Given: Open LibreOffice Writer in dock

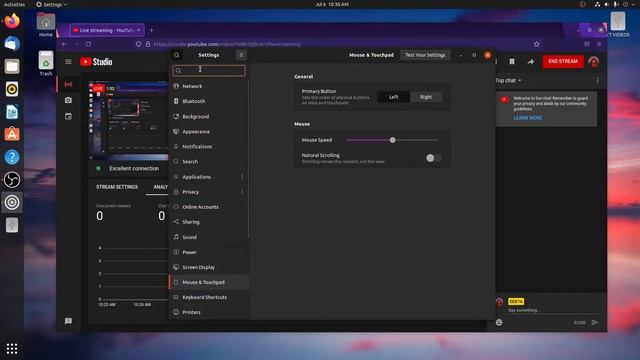Looking at the screenshot, I should 12,111.
